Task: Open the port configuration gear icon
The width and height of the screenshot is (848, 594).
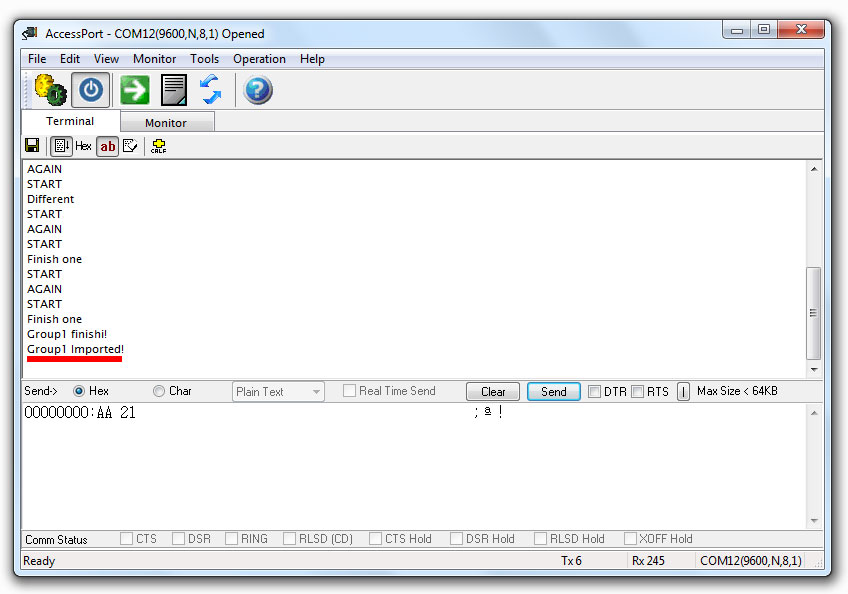Action: 50,90
